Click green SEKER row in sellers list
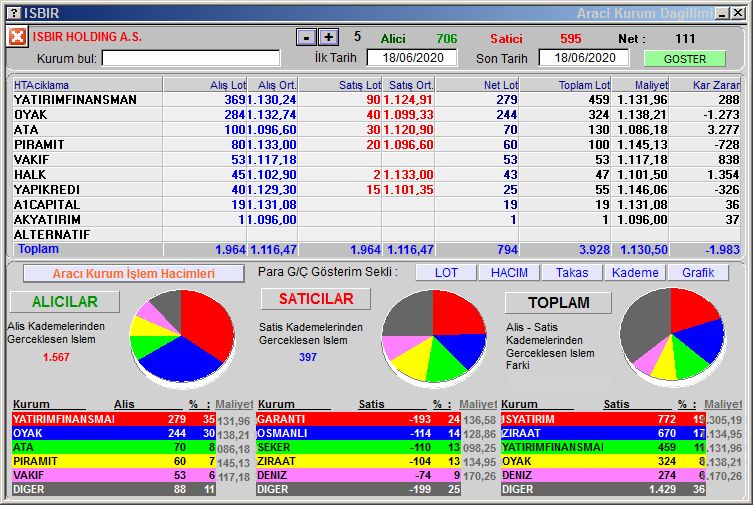Viewport: 753px width, 505px height. point(358,447)
